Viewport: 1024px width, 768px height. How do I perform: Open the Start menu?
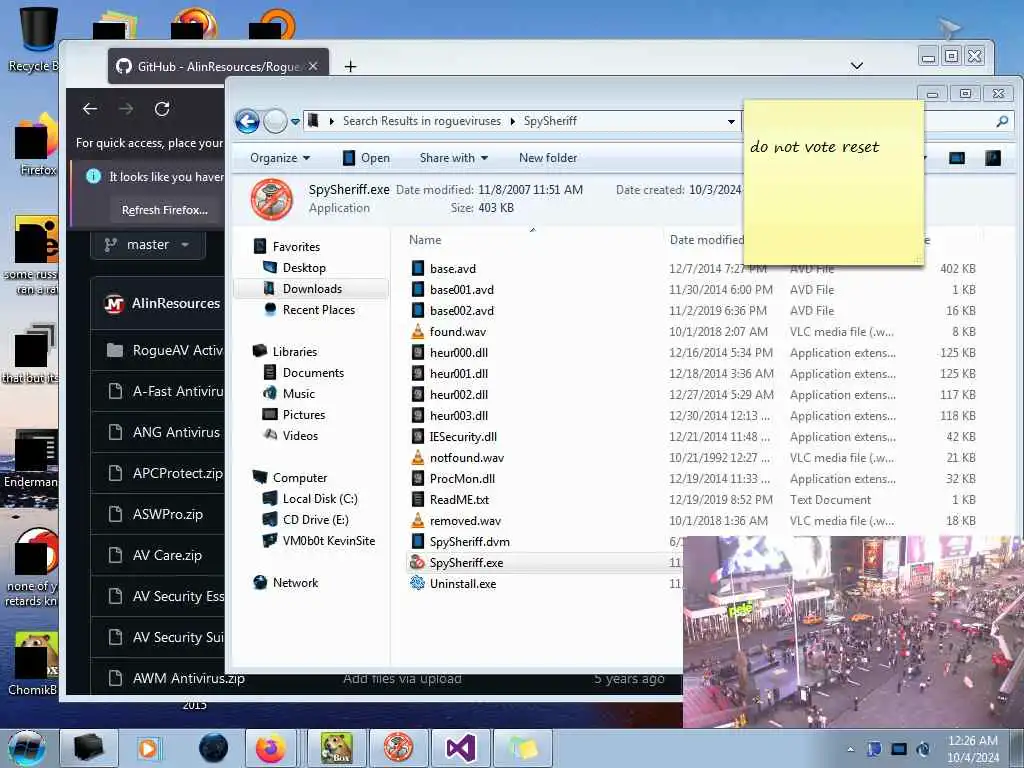tap(26, 748)
